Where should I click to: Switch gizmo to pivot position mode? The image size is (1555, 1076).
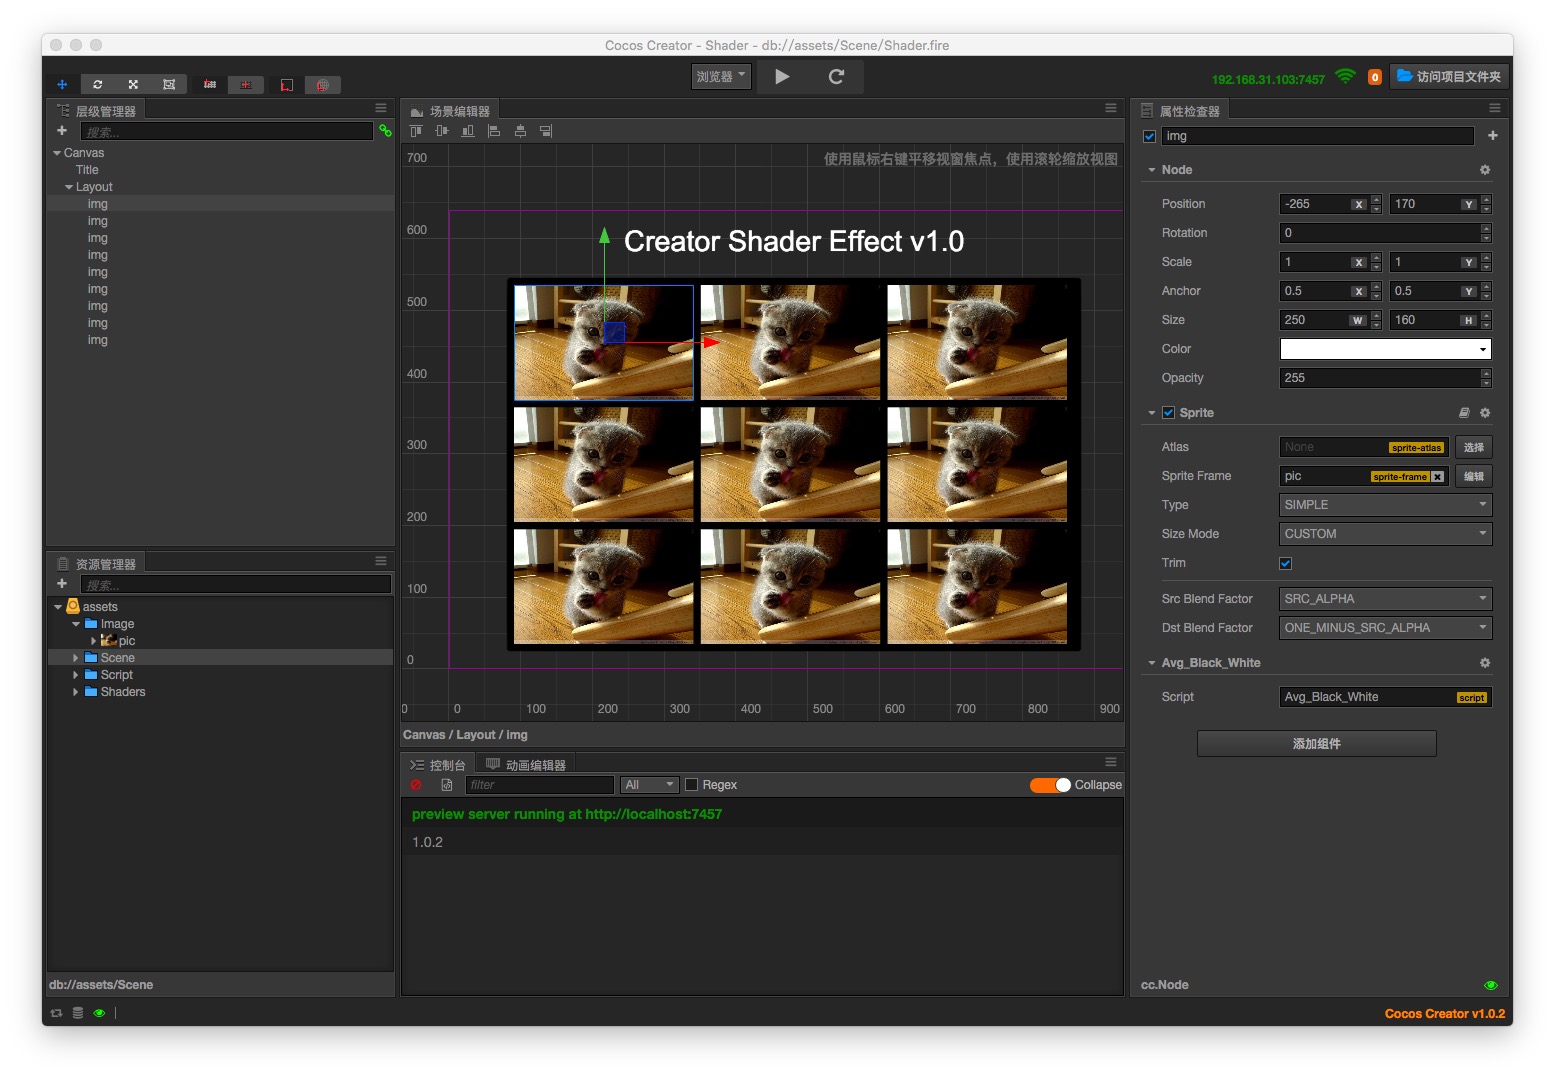click(x=210, y=85)
